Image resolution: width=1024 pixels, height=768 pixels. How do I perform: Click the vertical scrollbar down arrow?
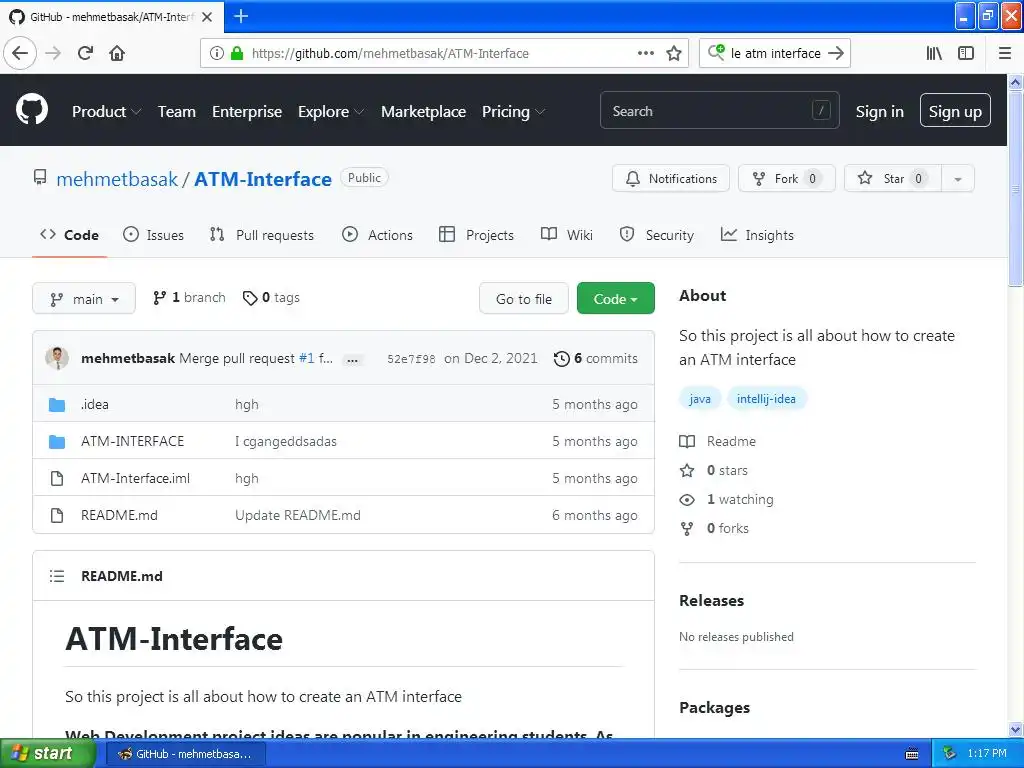point(1016,729)
